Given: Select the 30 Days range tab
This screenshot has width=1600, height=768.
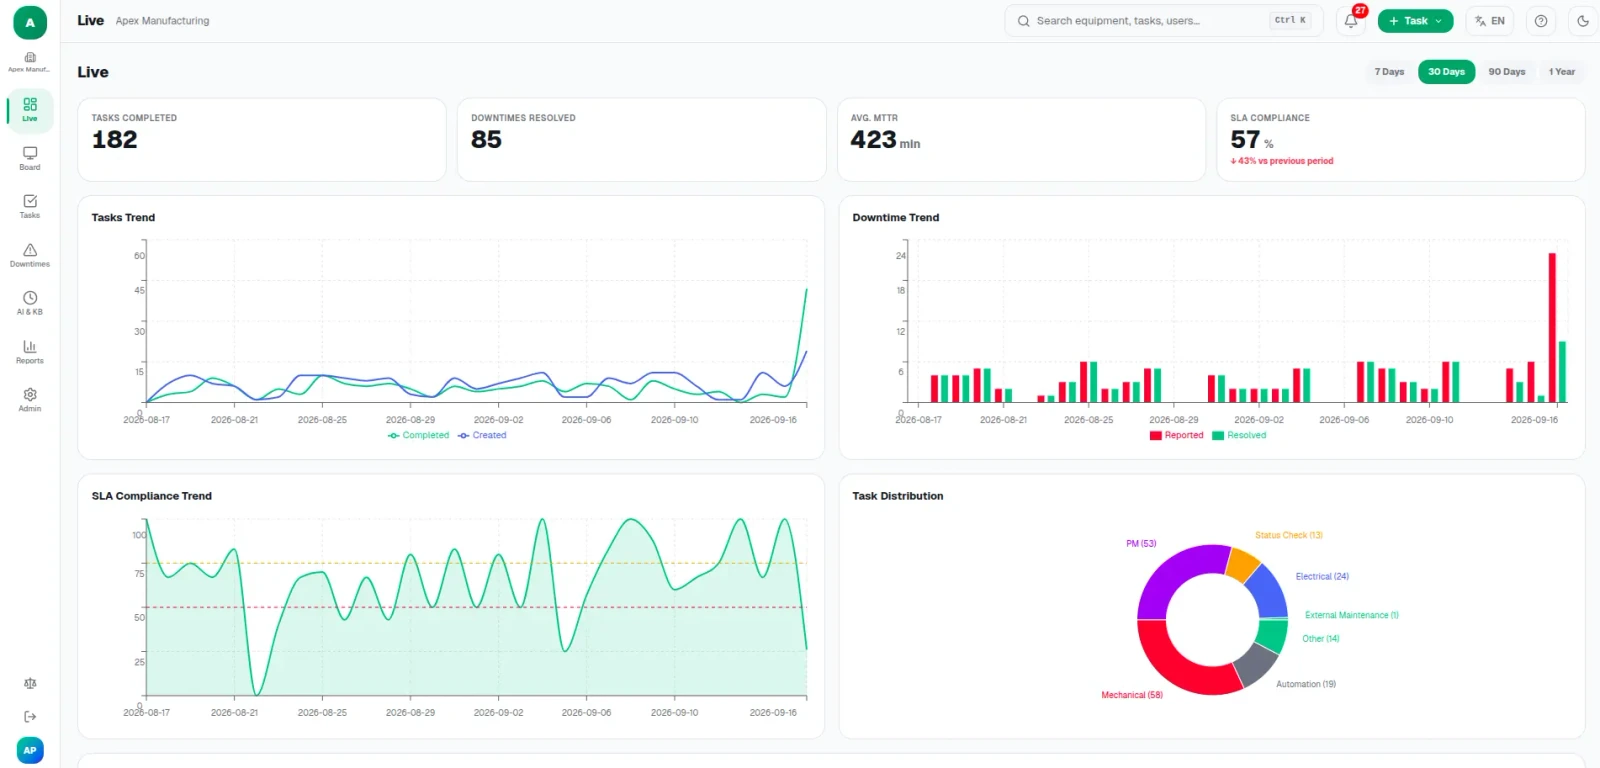Looking at the screenshot, I should [1446, 72].
